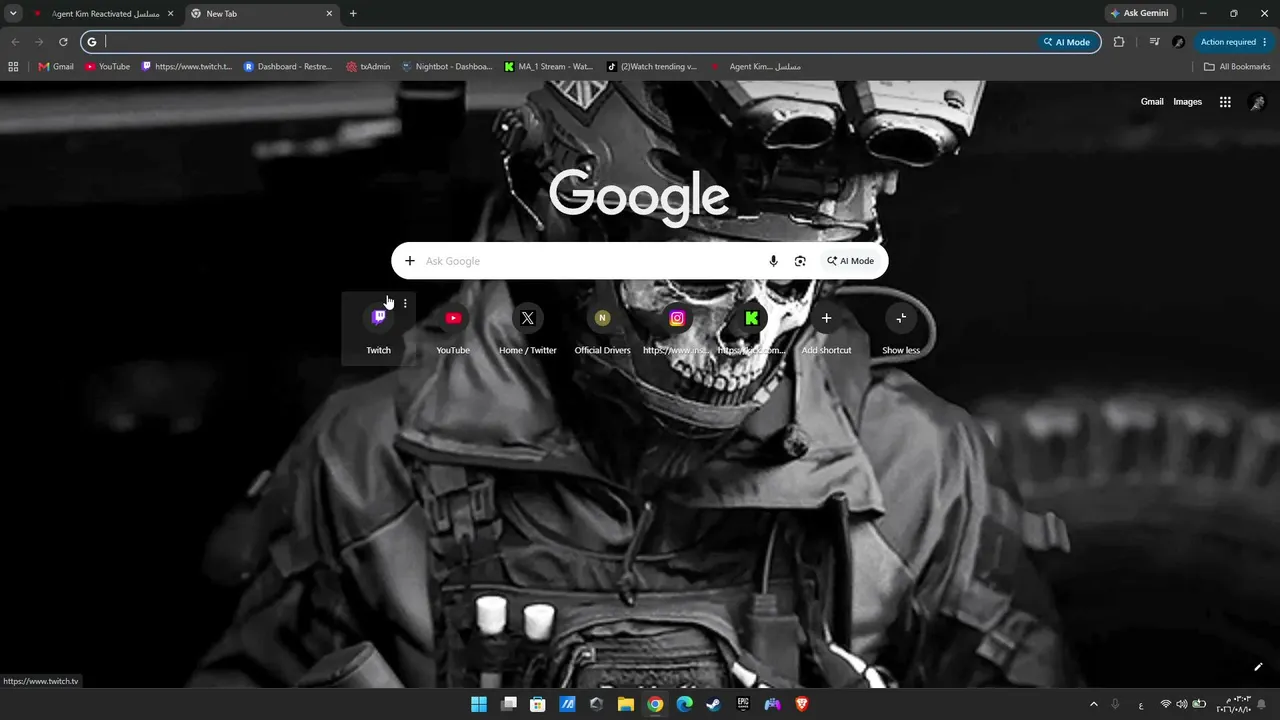Collapse shortcuts with Show less
This screenshot has width=1280, height=720.
click(x=901, y=329)
